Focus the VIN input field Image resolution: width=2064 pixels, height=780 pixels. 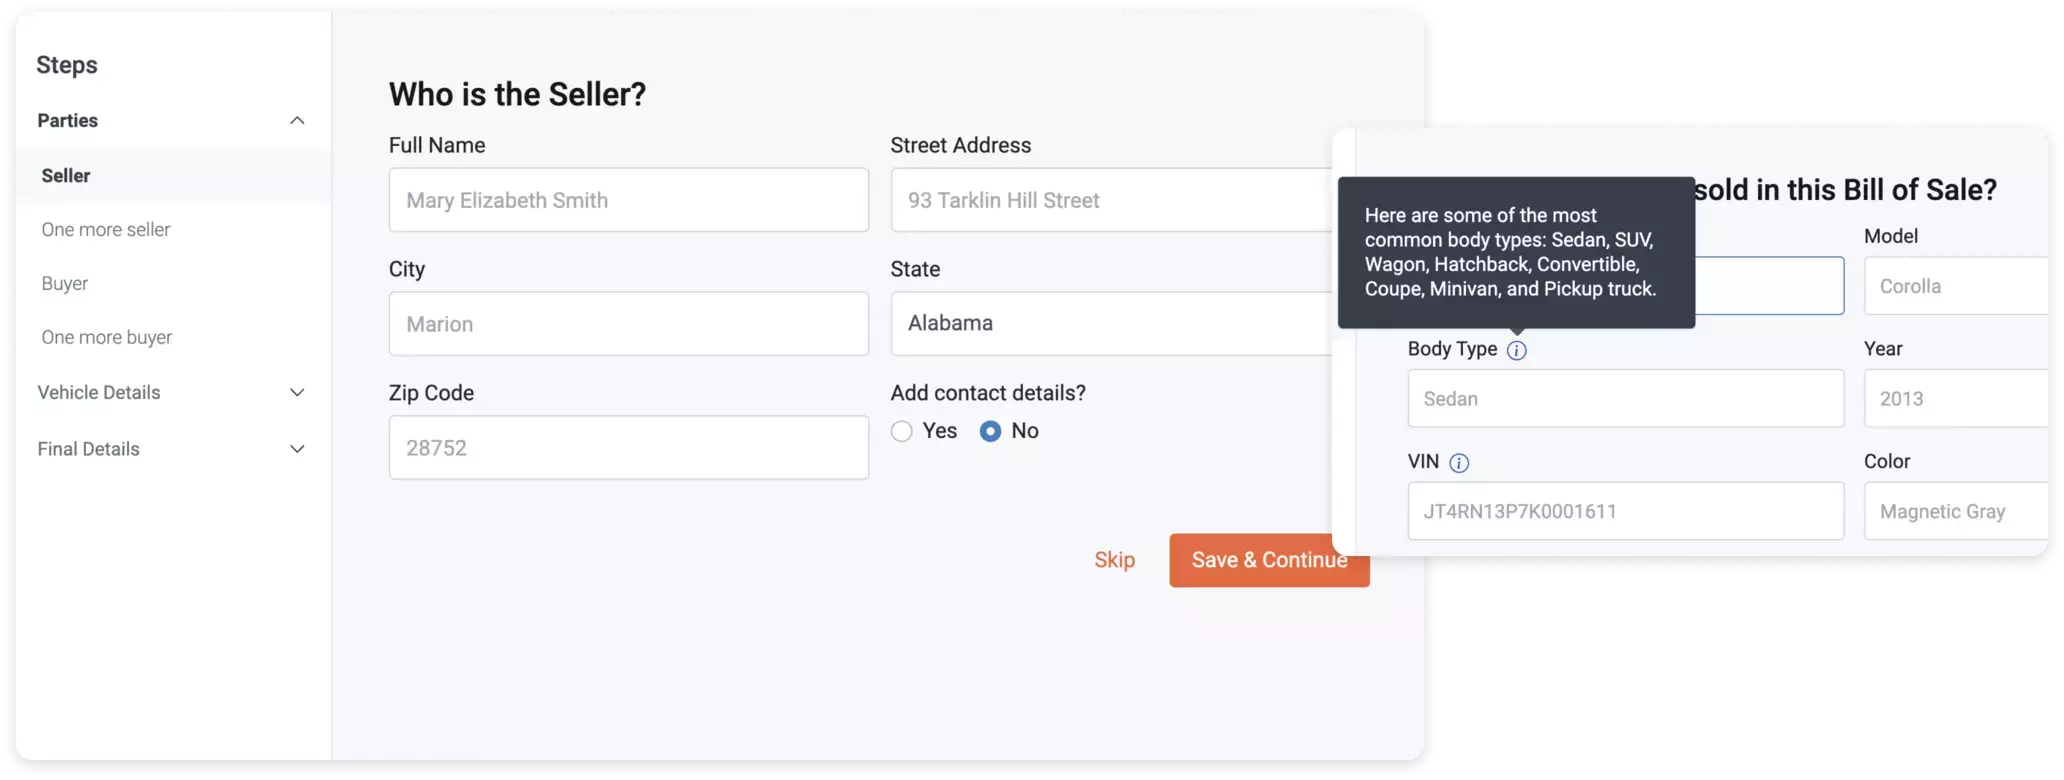click(1625, 512)
